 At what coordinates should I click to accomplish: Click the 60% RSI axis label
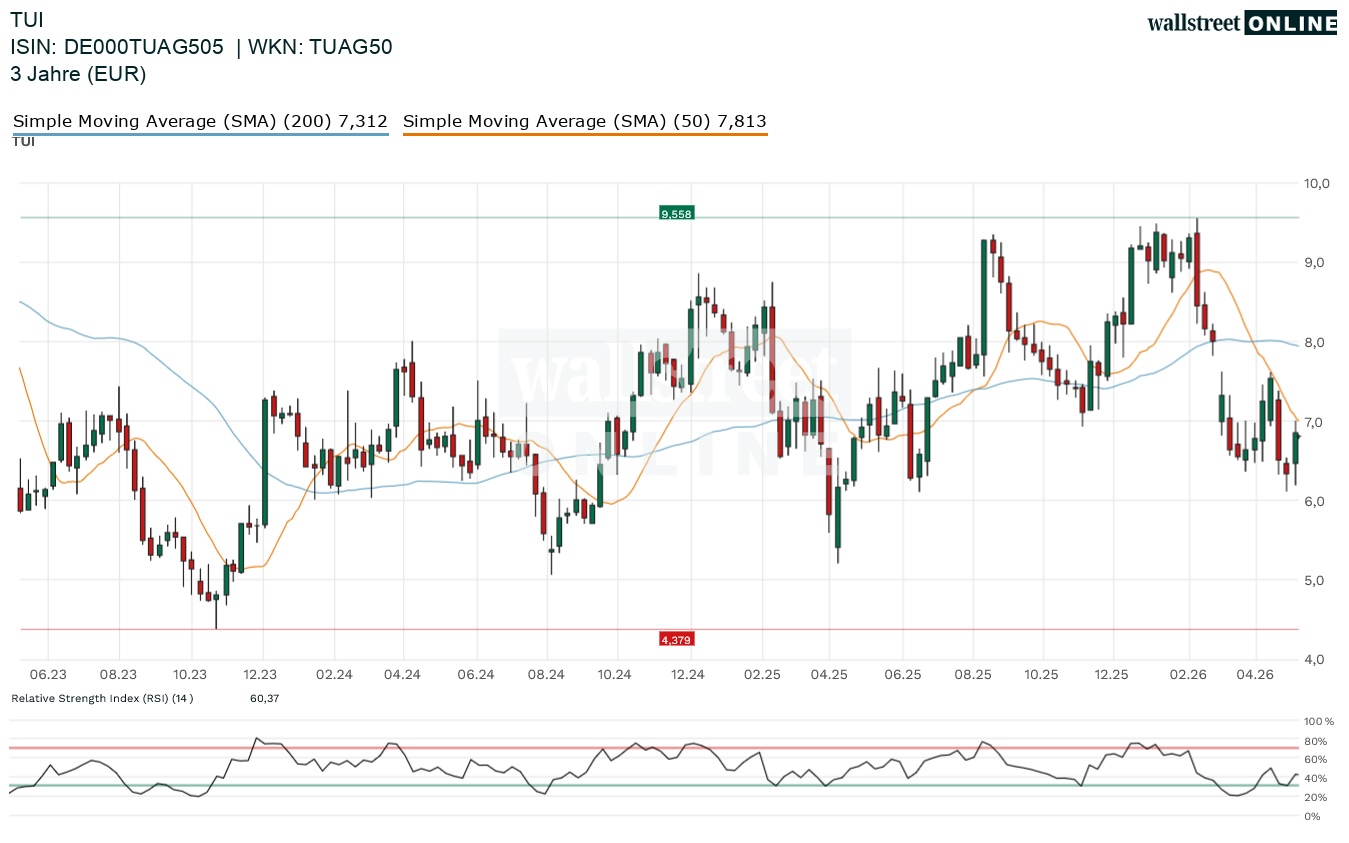[1315, 760]
